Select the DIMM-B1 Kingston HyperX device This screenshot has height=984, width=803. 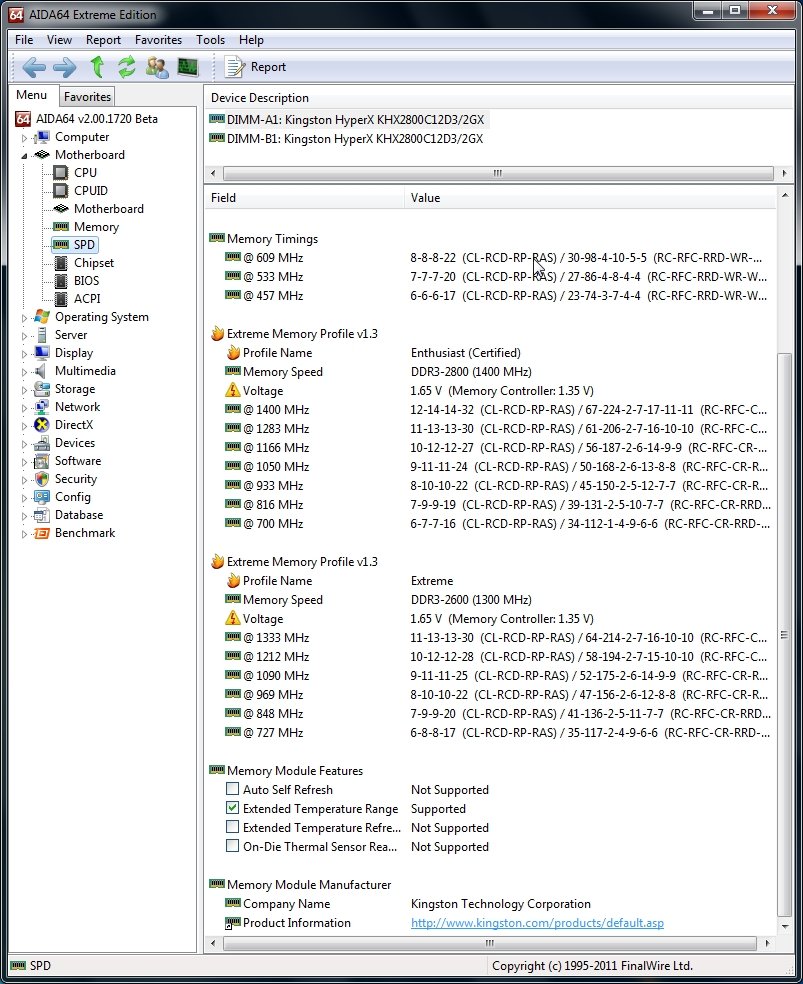click(x=354, y=139)
